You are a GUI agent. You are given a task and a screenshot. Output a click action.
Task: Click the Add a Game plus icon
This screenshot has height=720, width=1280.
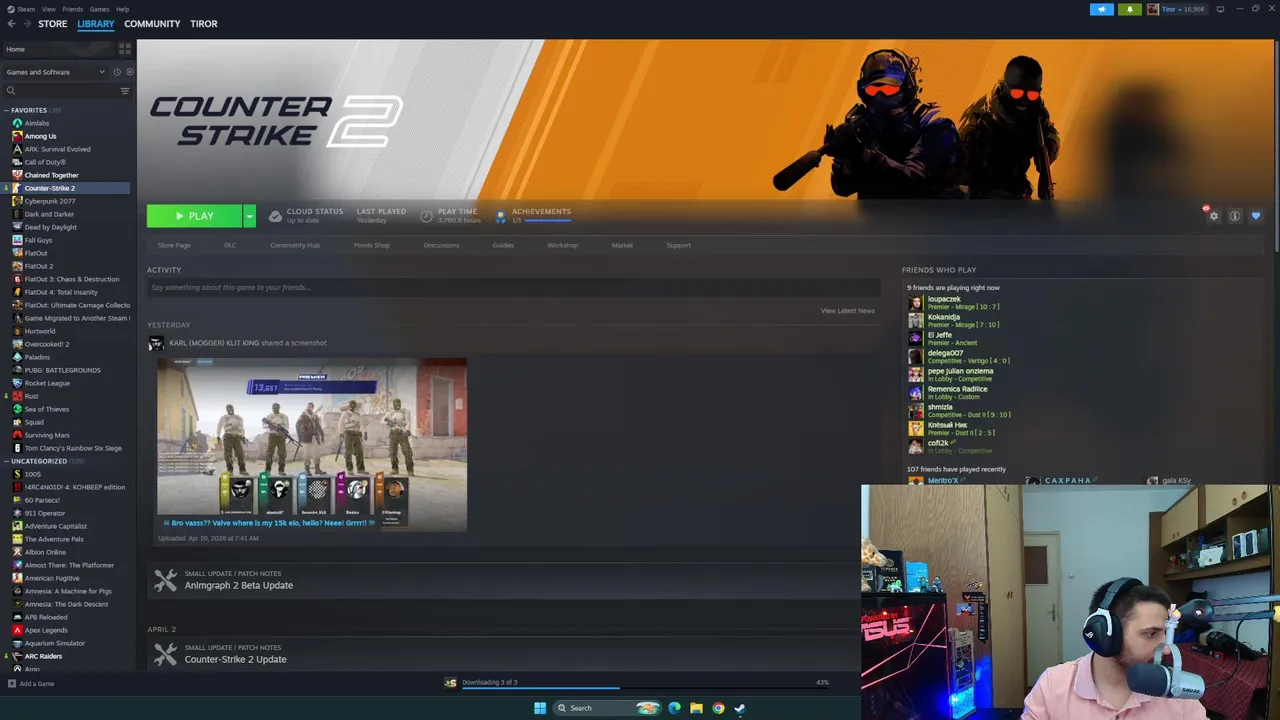click(x=11, y=684)
